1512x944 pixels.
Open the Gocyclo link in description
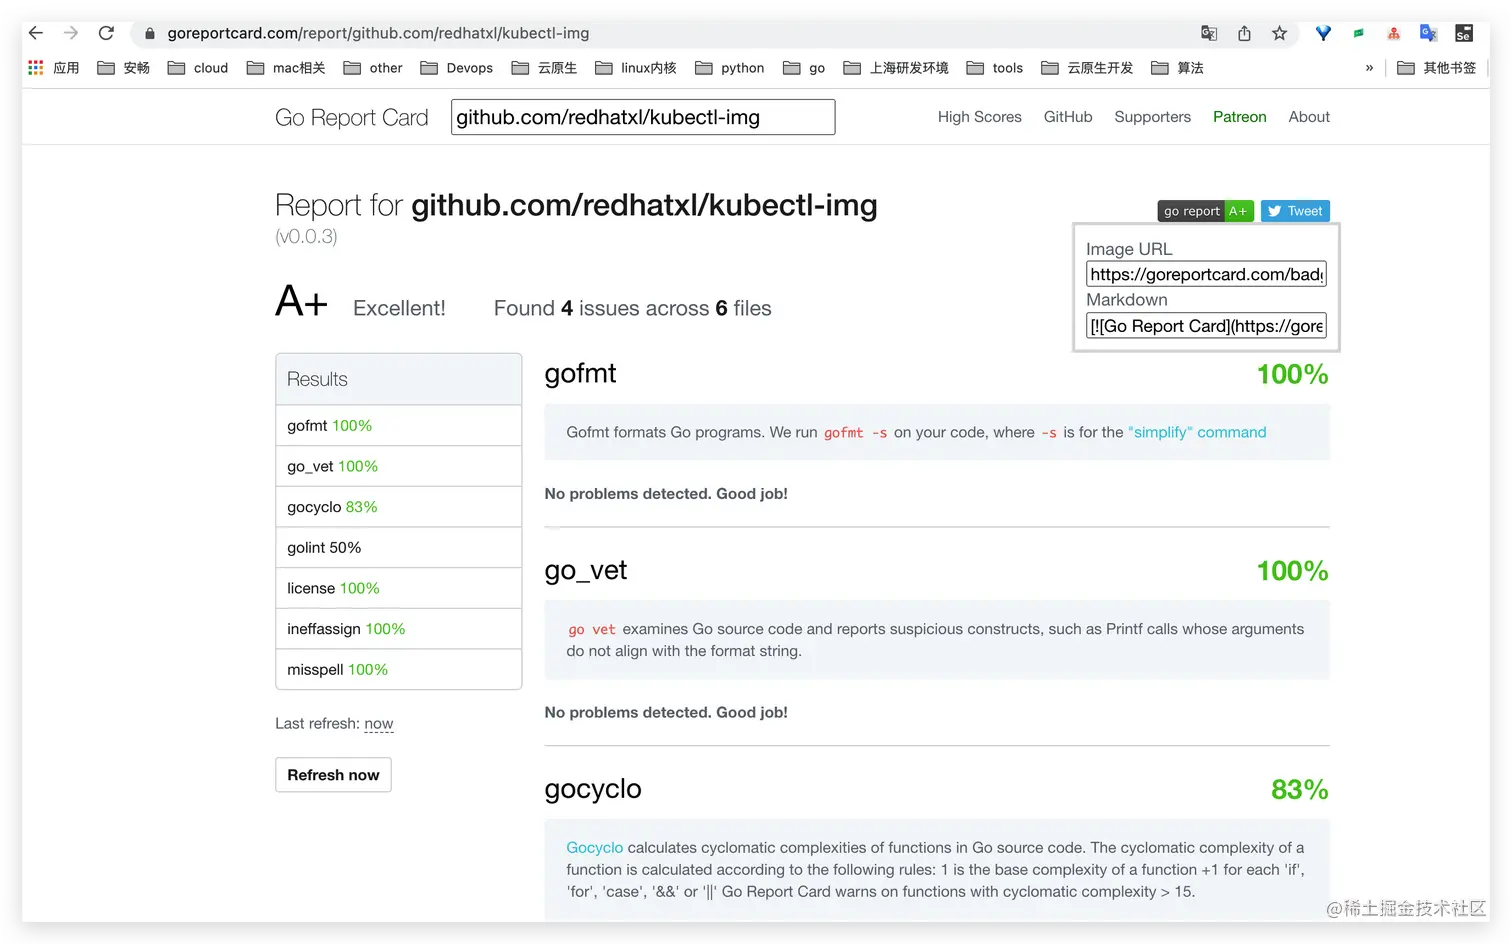(594, 848)
